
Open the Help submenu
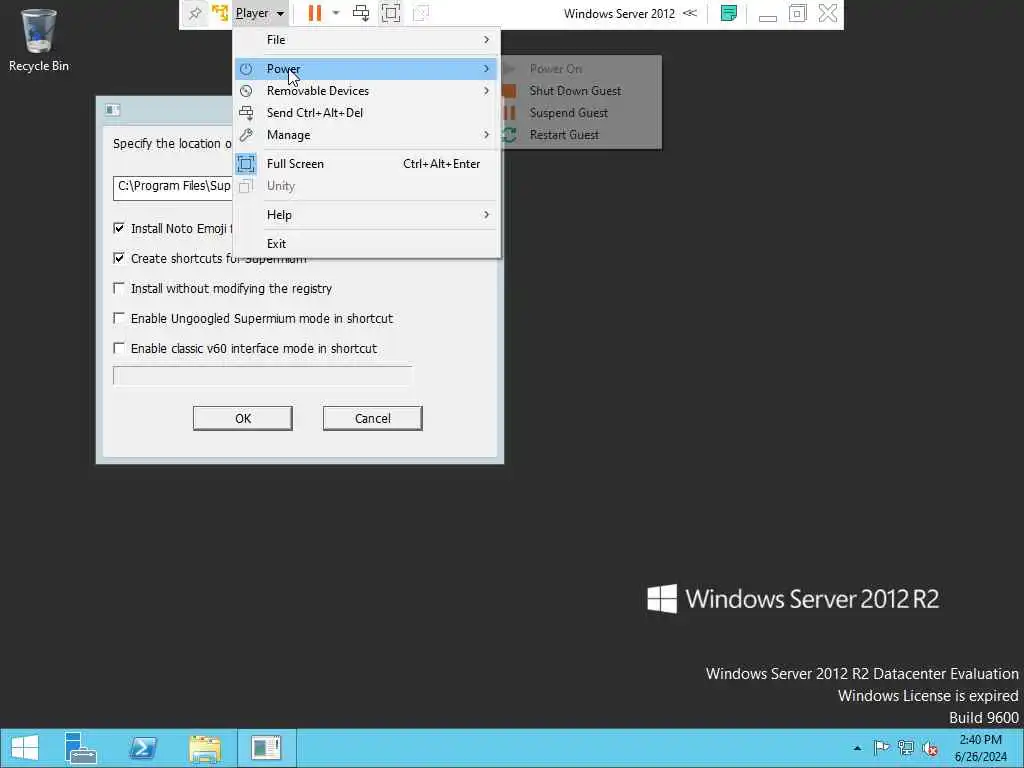[x=366, y=215]
